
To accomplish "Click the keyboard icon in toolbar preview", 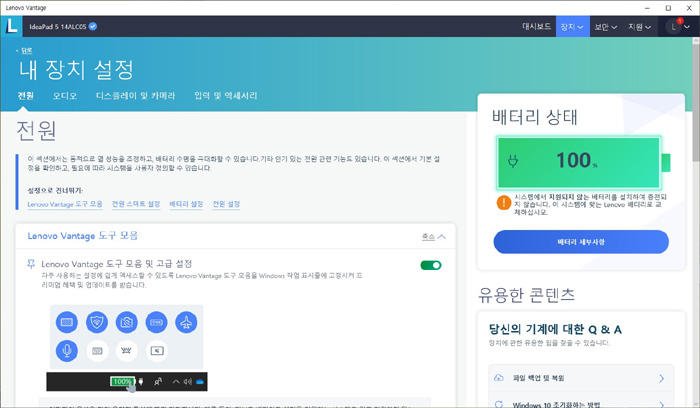I will pyautogui.click(x=67, y=322).
